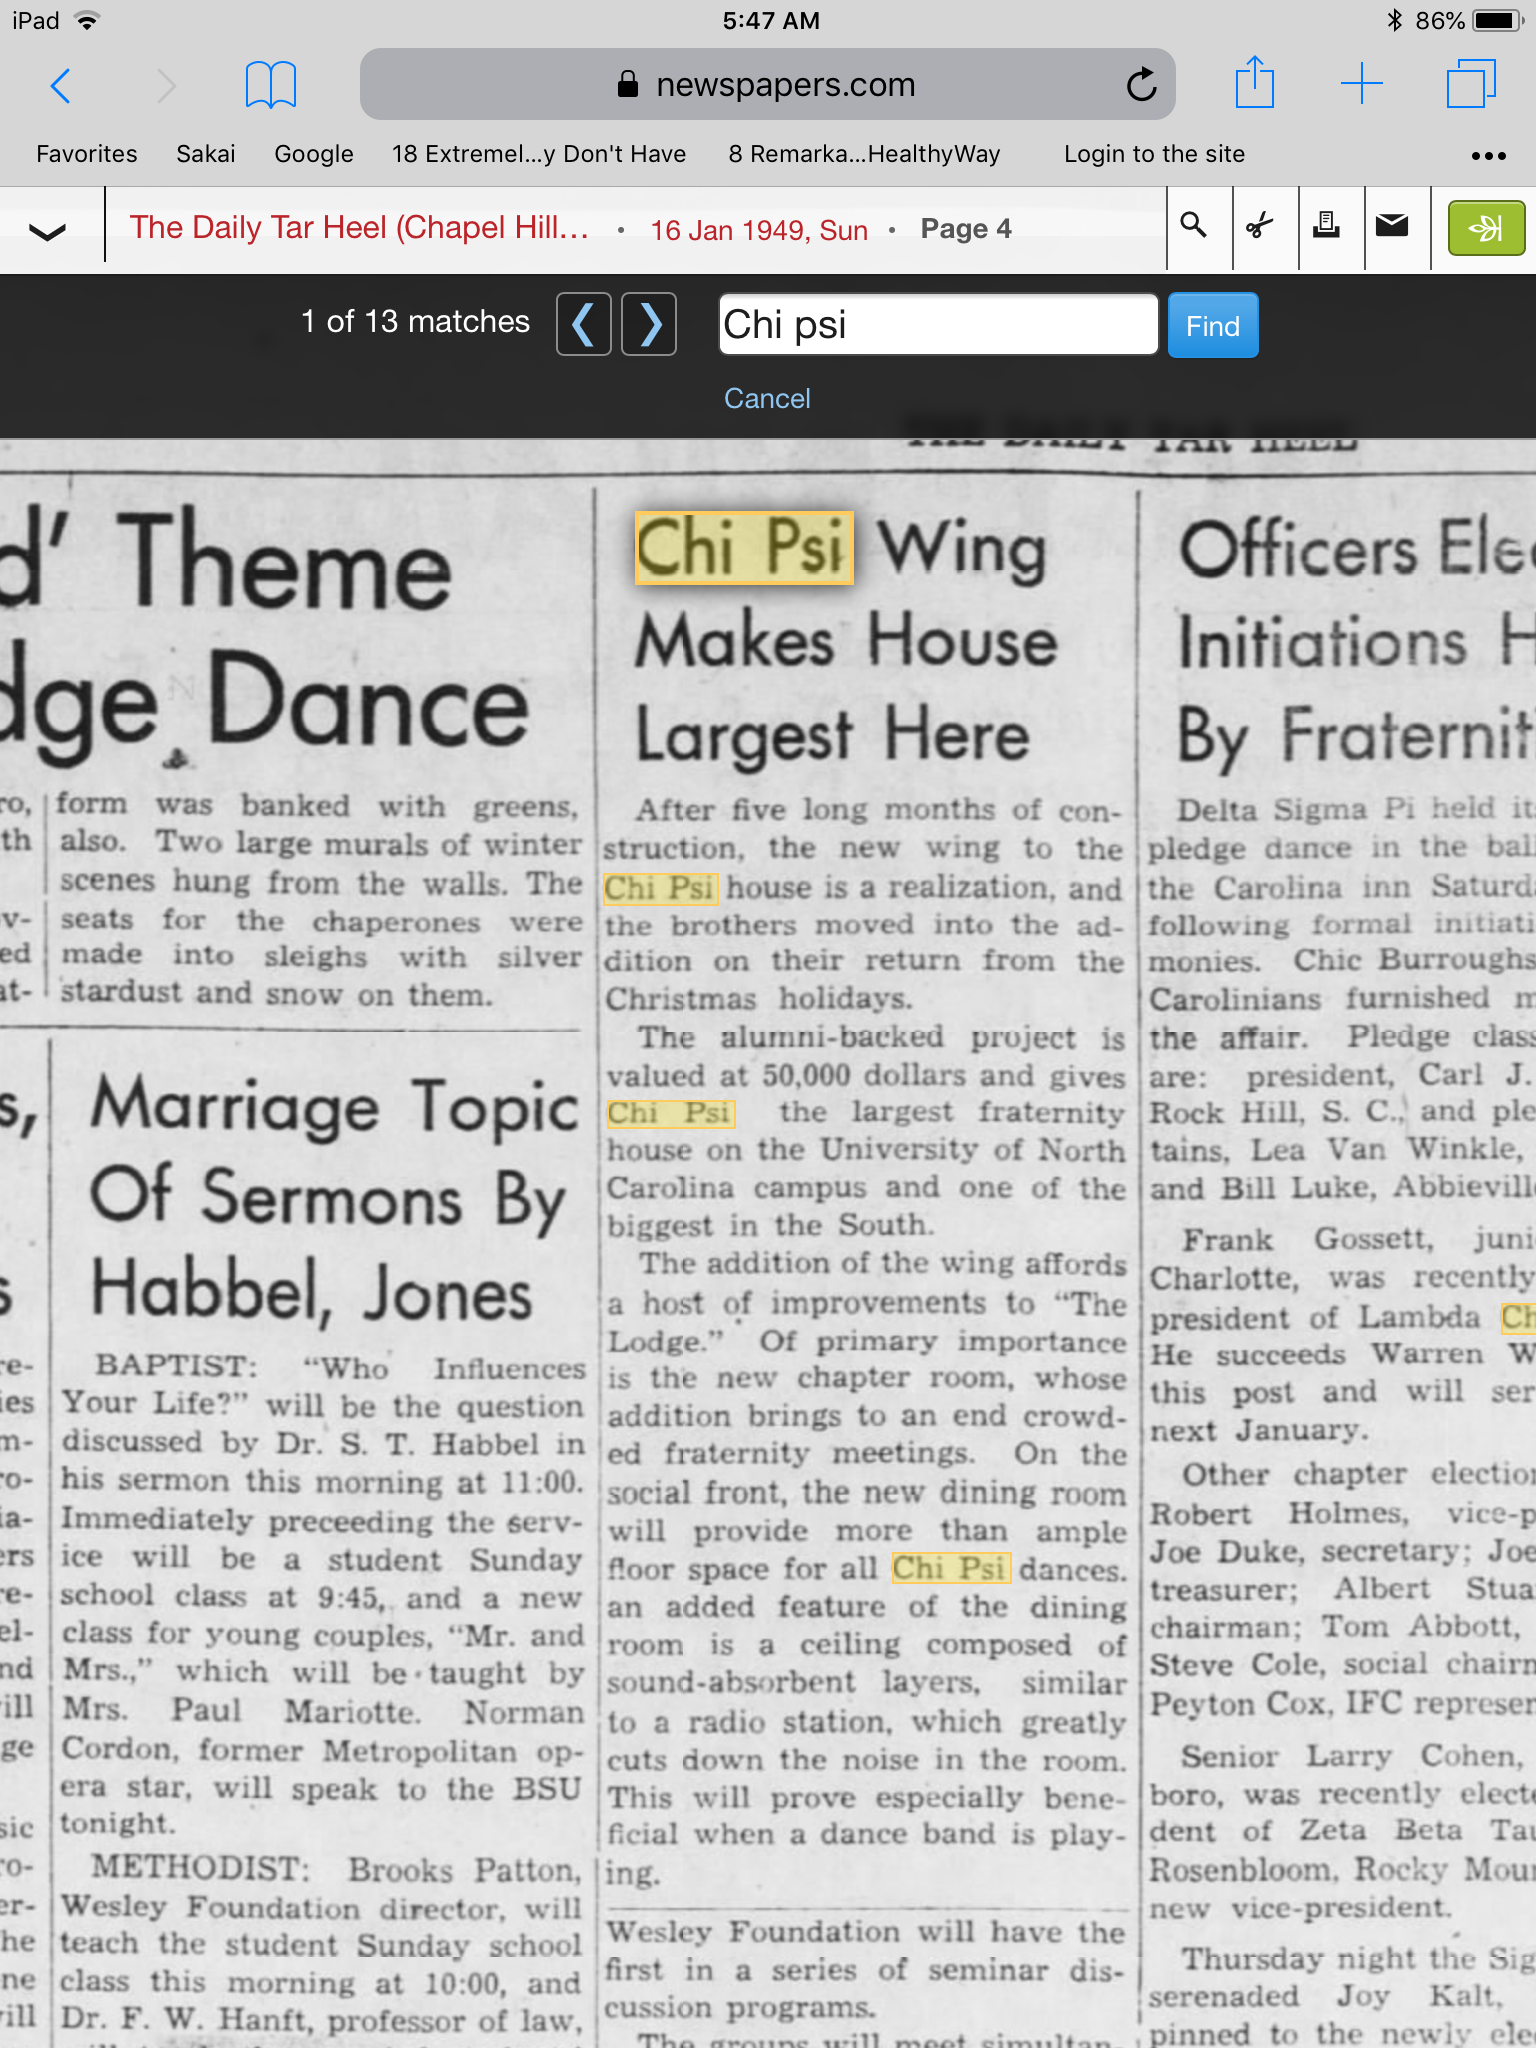Click the magnifying glass search icon
Screen dimensions: 1536x2048
pyautogui.click(x=1193, y=226)
